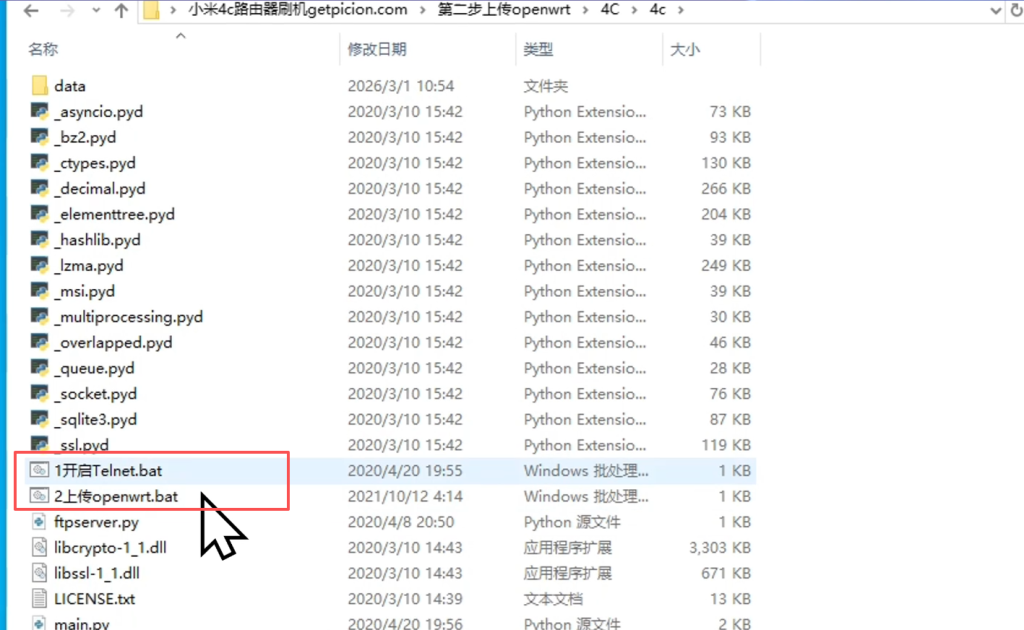Select the data folder icon
The height and width of the screenshot is (630, 1024).
click(40, 86)
